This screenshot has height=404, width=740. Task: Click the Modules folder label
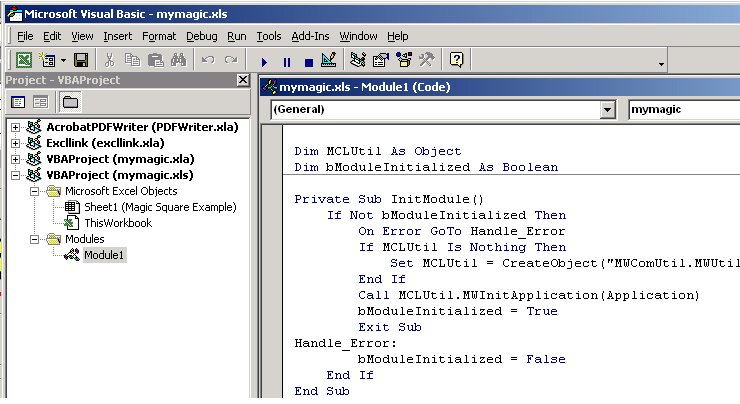84,239
